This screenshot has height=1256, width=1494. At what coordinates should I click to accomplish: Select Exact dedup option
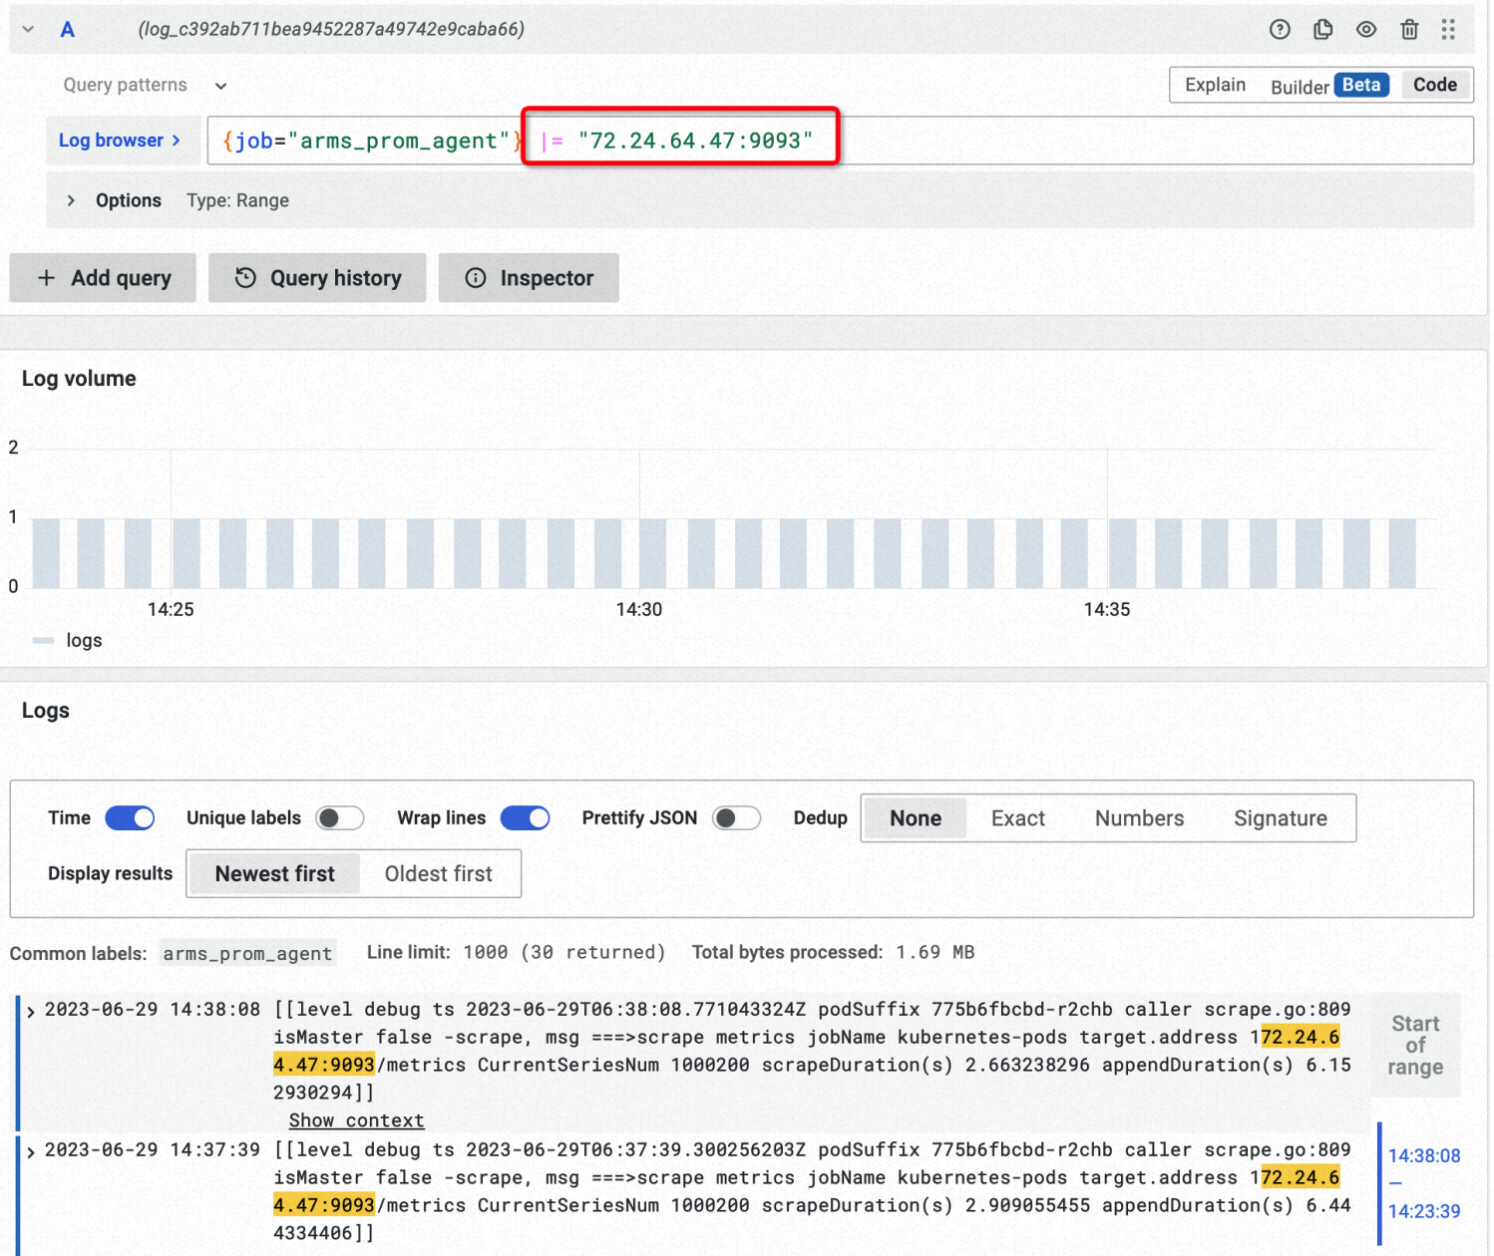click(x=1018, y=818)
